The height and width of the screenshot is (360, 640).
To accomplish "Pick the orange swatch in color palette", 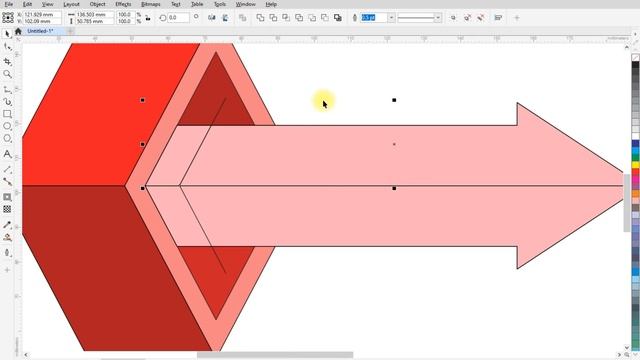I will click(x=636, y=193).
